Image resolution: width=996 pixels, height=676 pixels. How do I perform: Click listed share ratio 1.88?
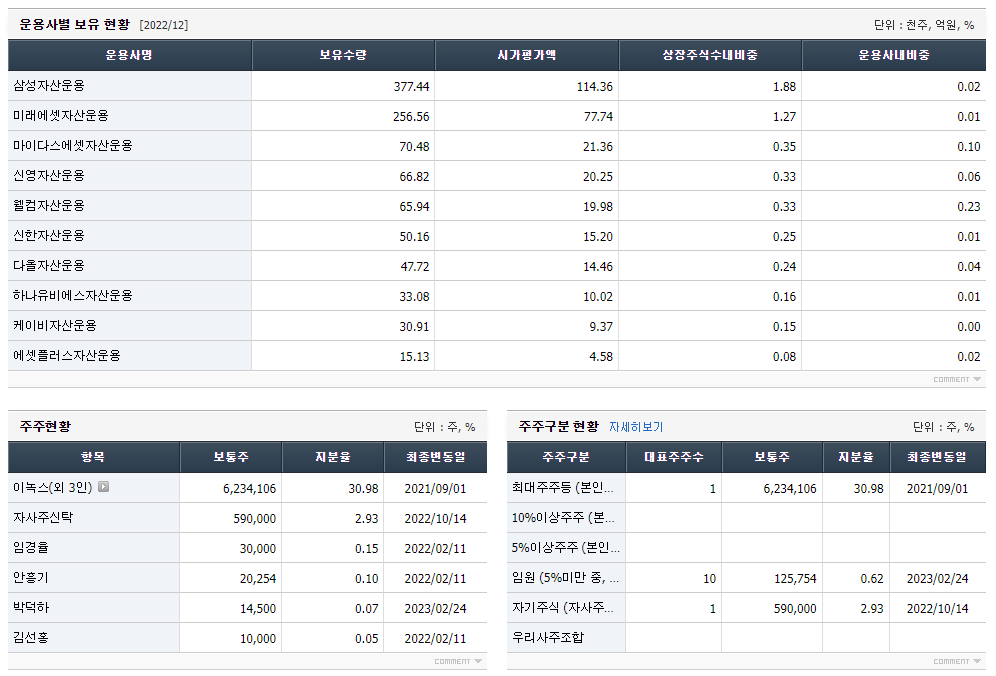pos(784,86)
